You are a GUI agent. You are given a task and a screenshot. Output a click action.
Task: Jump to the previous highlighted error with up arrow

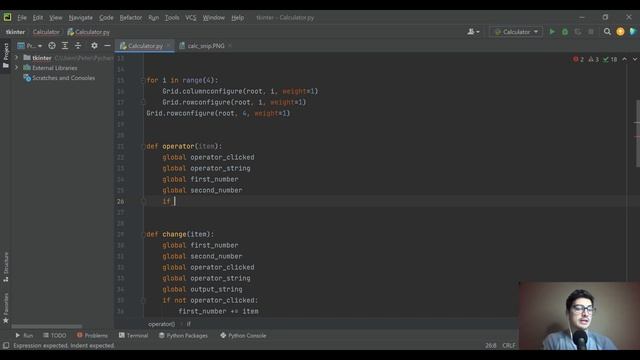pyautogui.click(x=624, y=60)
